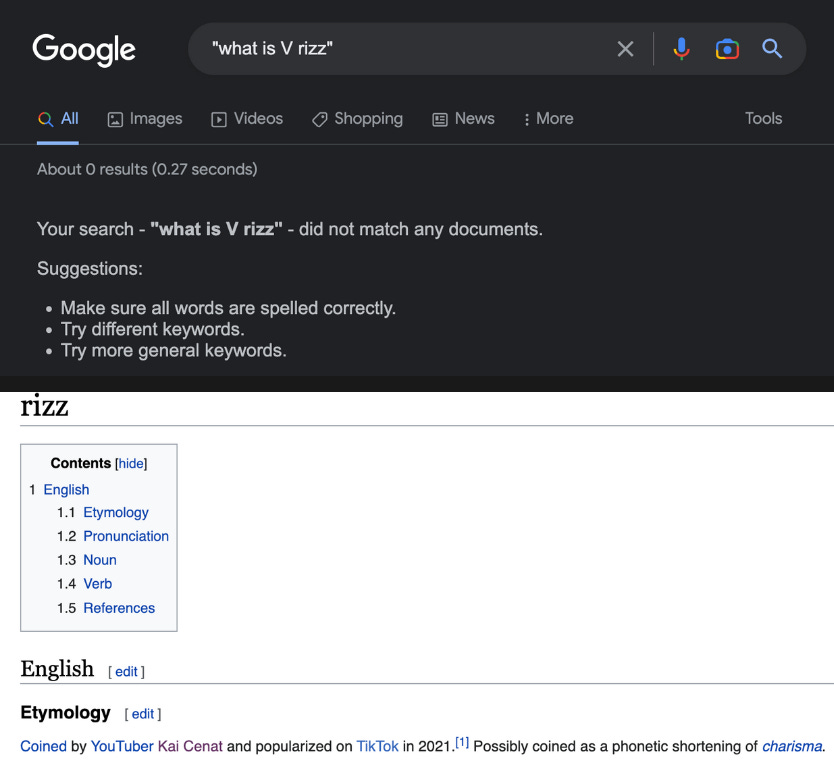Image resolution: width=834 pixels, height=760 pixels.
Task: Open the Shopping tab
Action: 357,119
